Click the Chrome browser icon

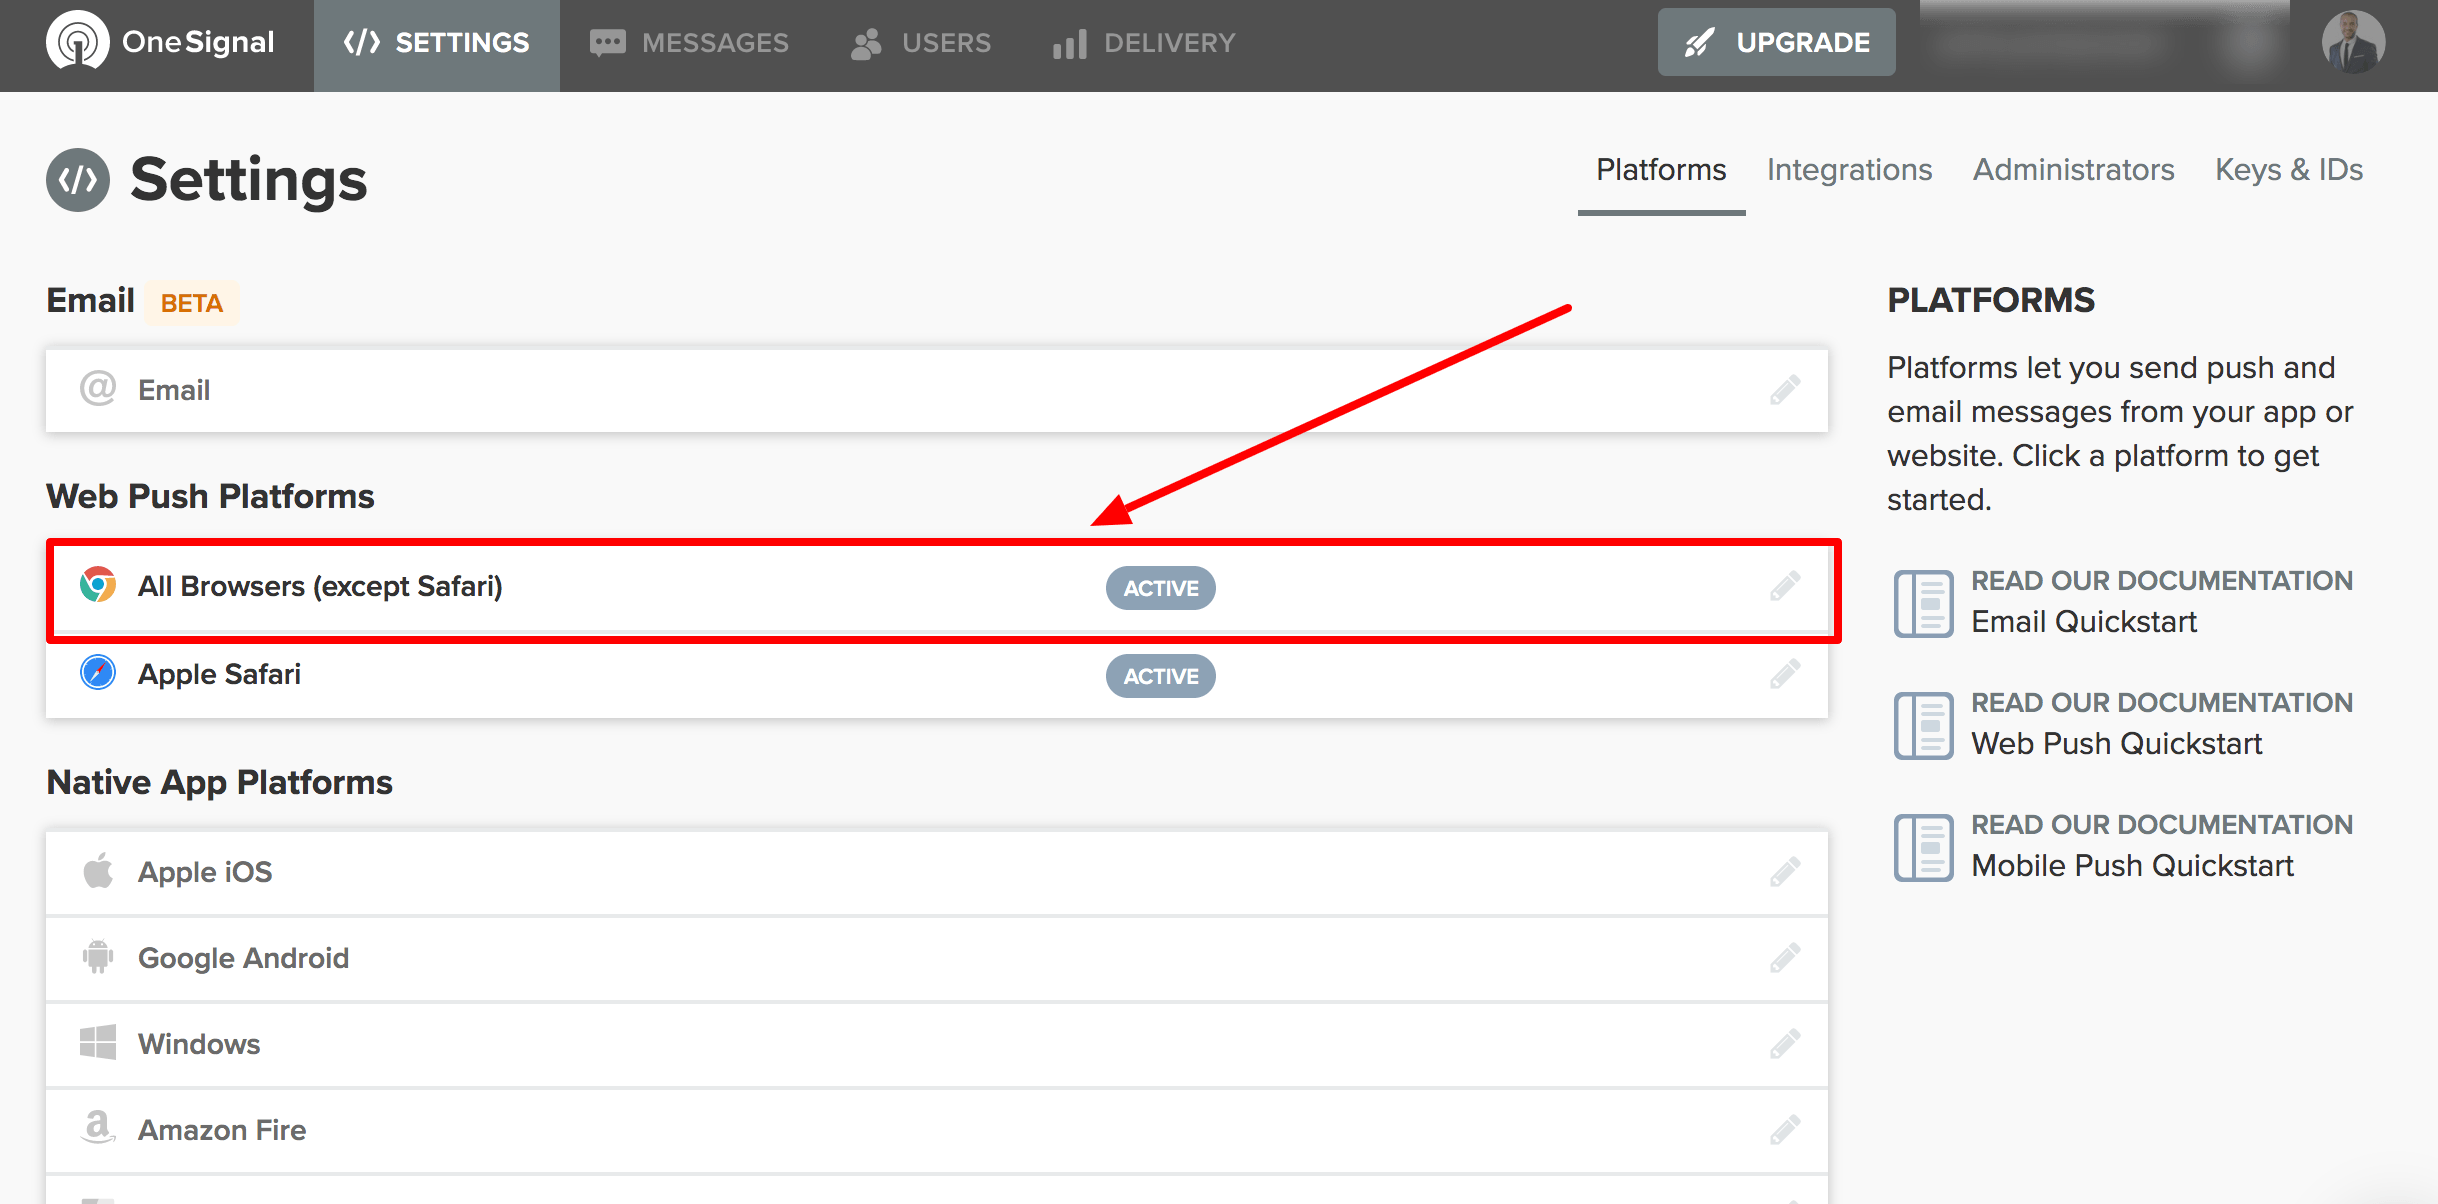coord(98,585)
